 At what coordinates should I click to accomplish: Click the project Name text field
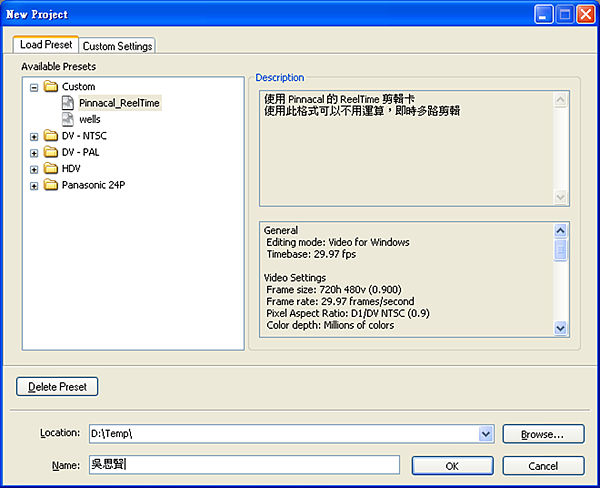(245, 465)
